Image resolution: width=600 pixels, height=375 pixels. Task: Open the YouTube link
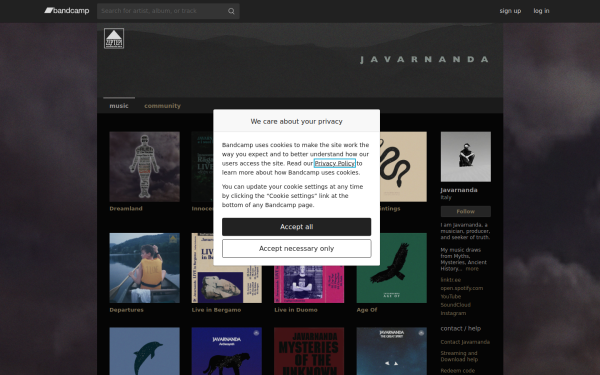pyautogui.click(x=451, y=297)
